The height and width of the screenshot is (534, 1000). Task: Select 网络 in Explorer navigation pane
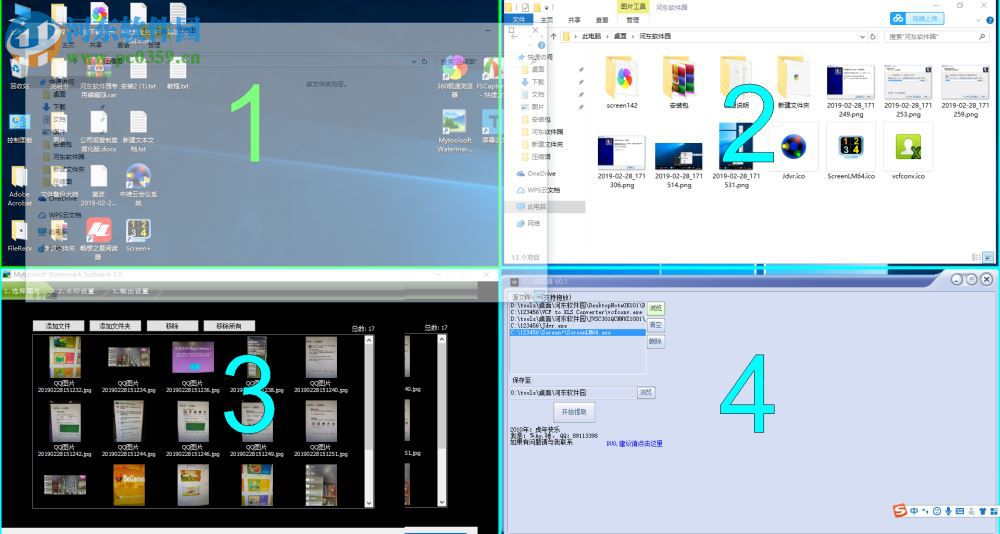[534, 223]
